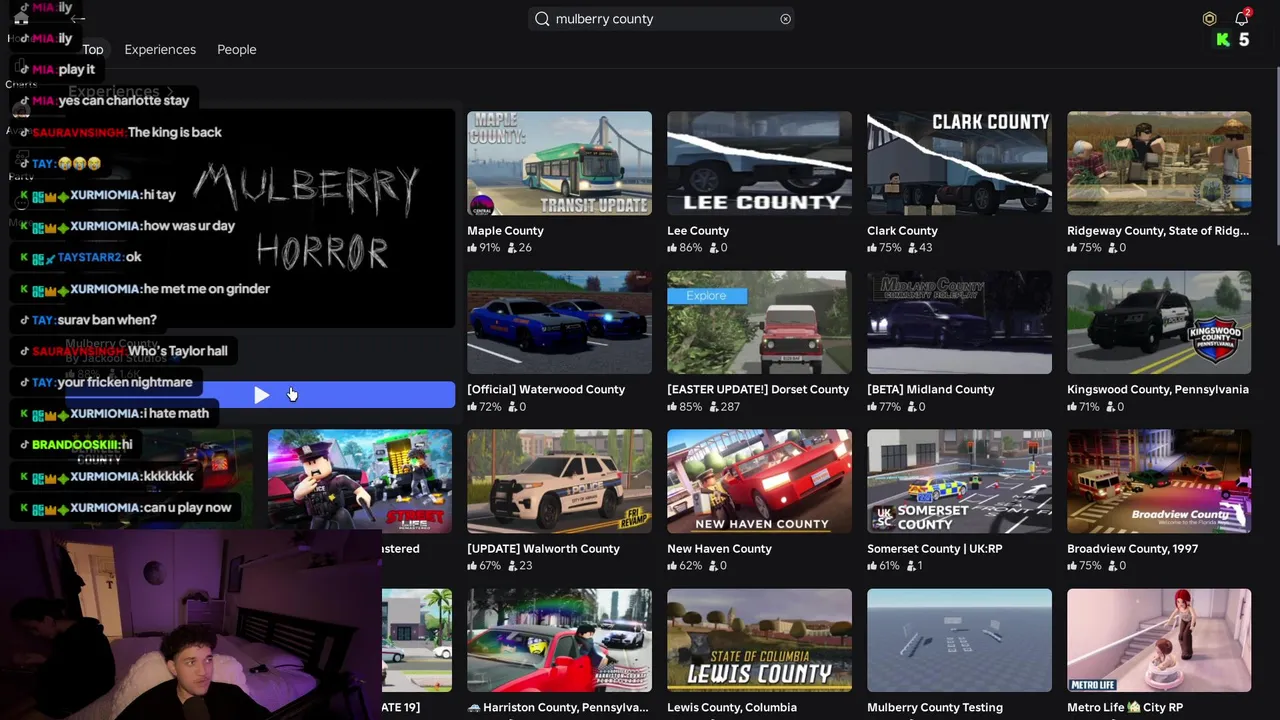This screenshot has width=1280, height=720.
Task: Switch to the Top tab
Action: 93,49
